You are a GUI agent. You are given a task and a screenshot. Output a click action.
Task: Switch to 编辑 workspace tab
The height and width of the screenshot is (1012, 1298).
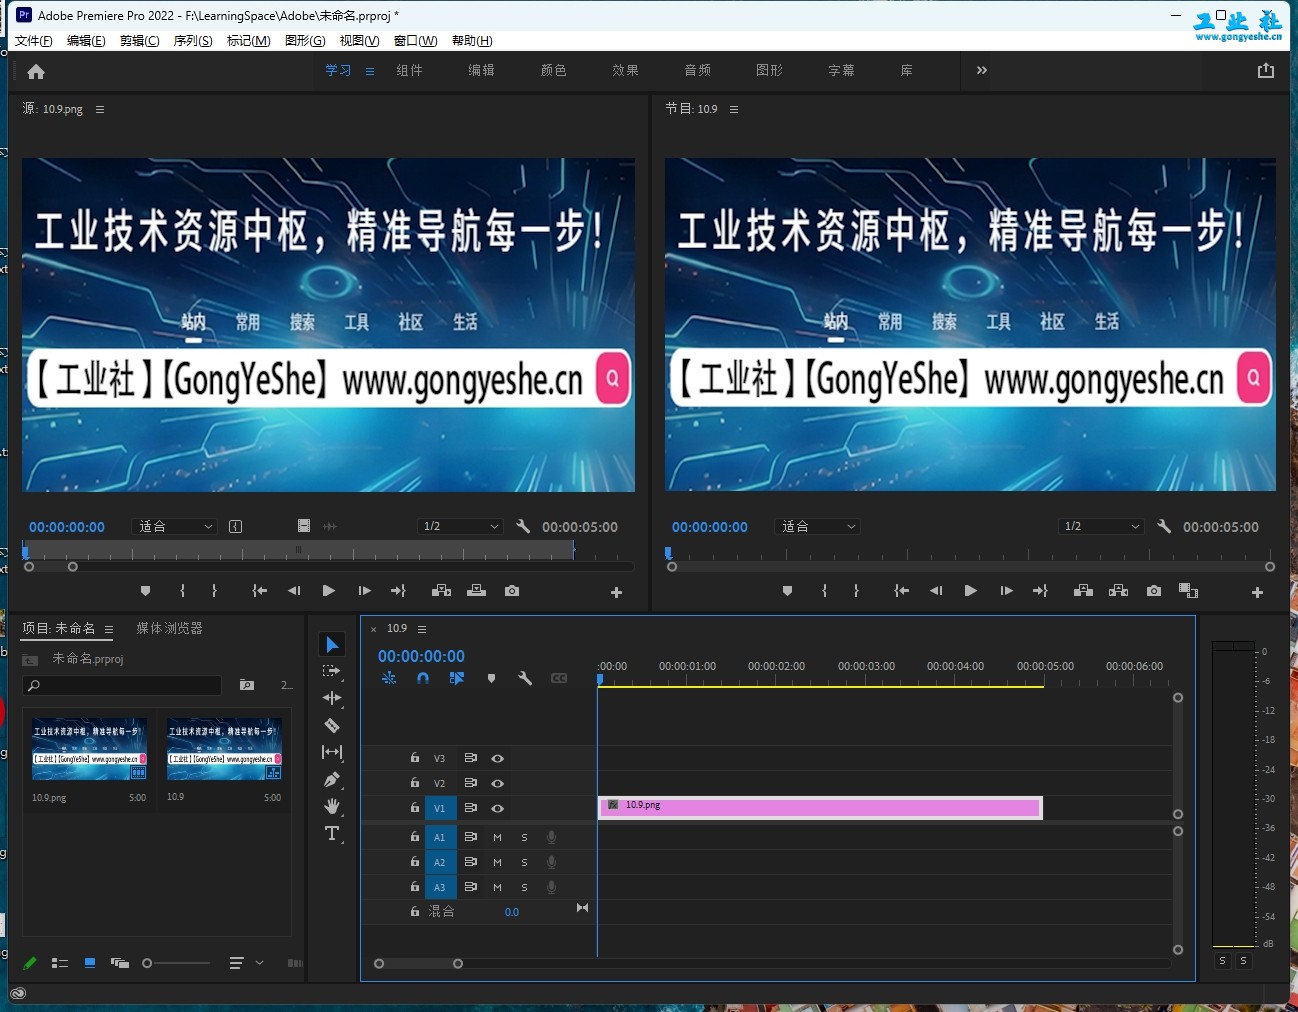pyautogui.click(x=481, y=70)
